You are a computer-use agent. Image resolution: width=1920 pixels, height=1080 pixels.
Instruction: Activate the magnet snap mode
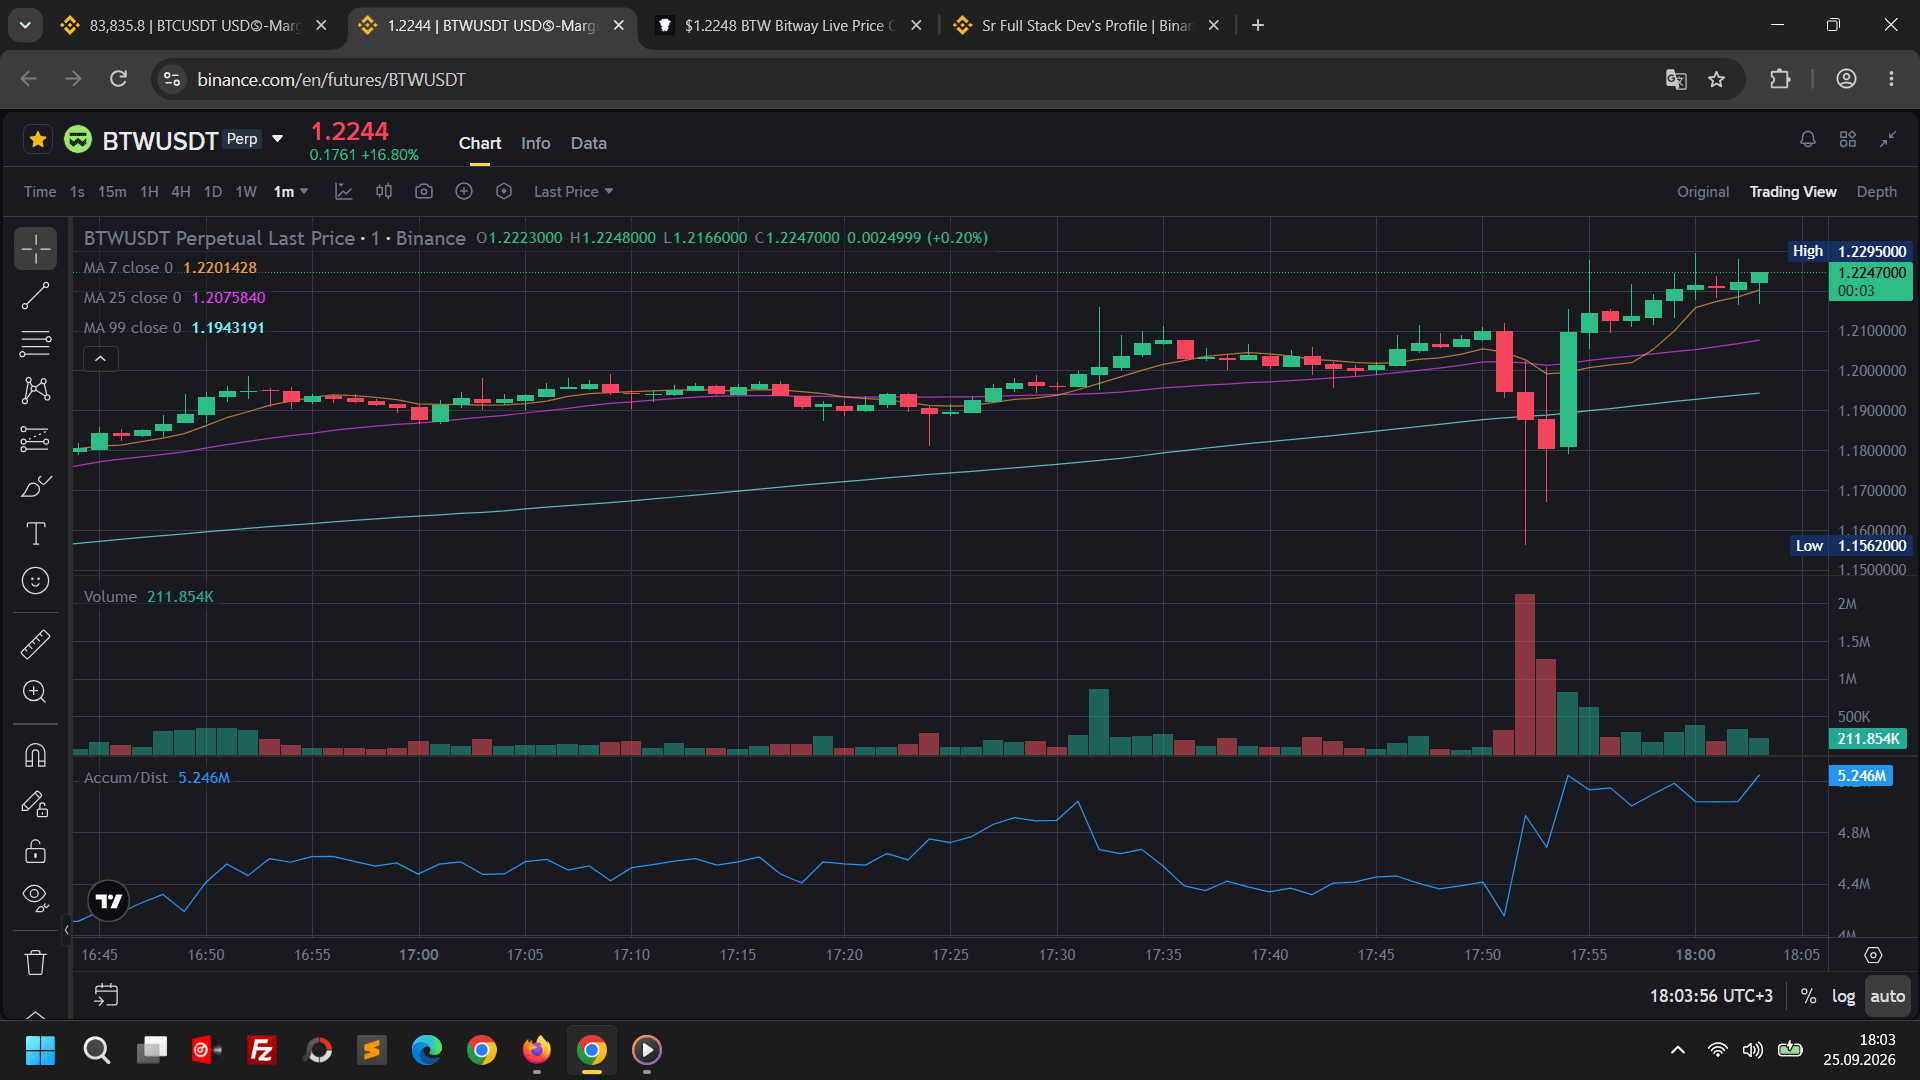[35, 755]
